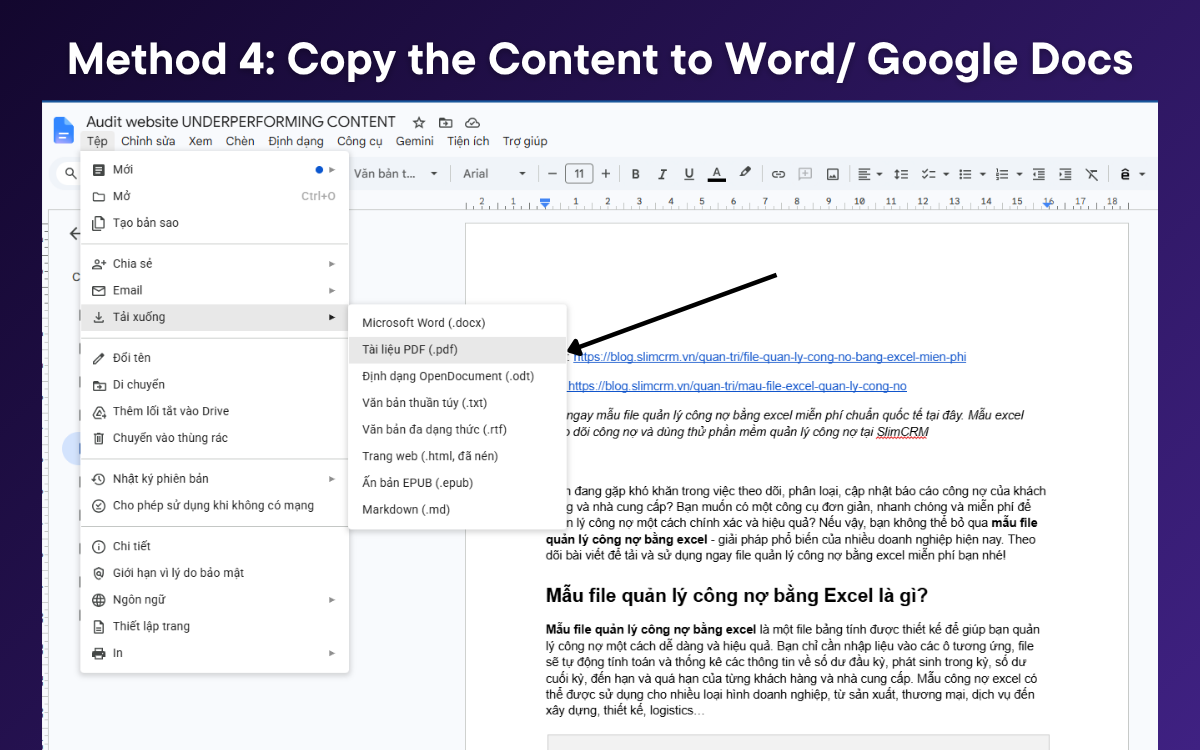Open the Arial font dropdown
The image size is (1200, 750).
(494, 174)
